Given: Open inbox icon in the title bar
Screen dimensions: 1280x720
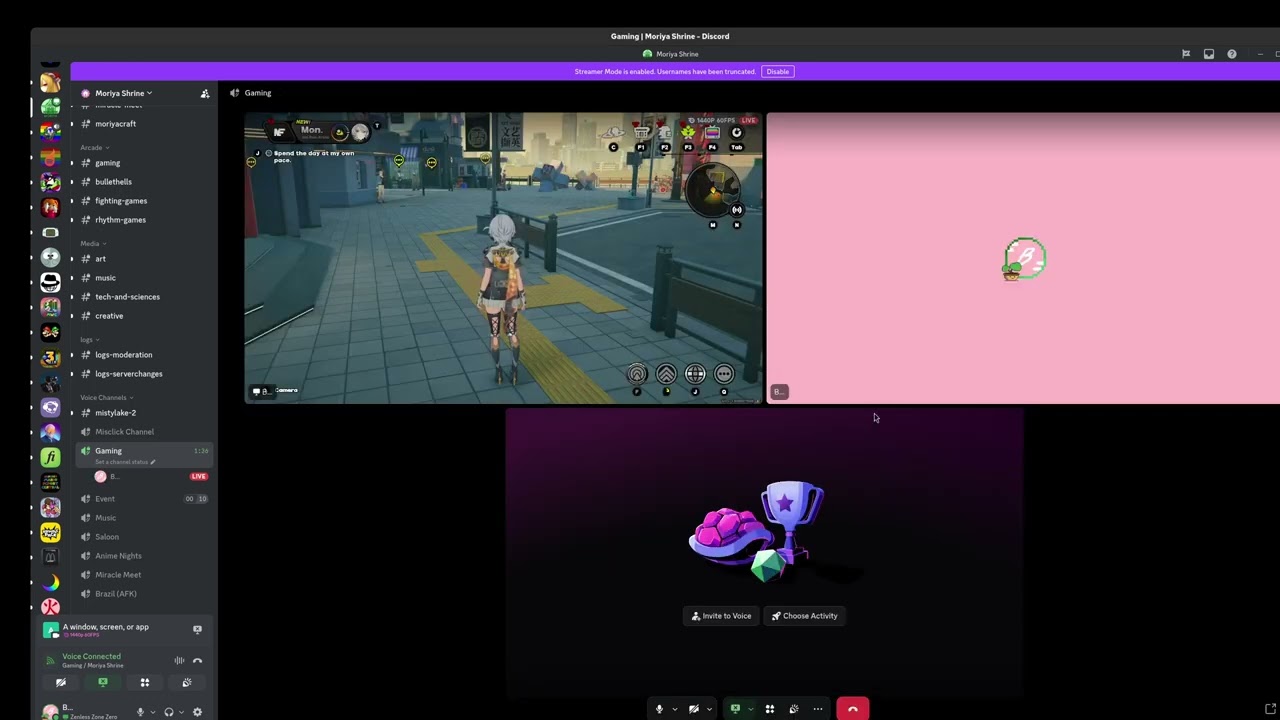Looking at the screenshot, I should click(x=1208, y=54).
